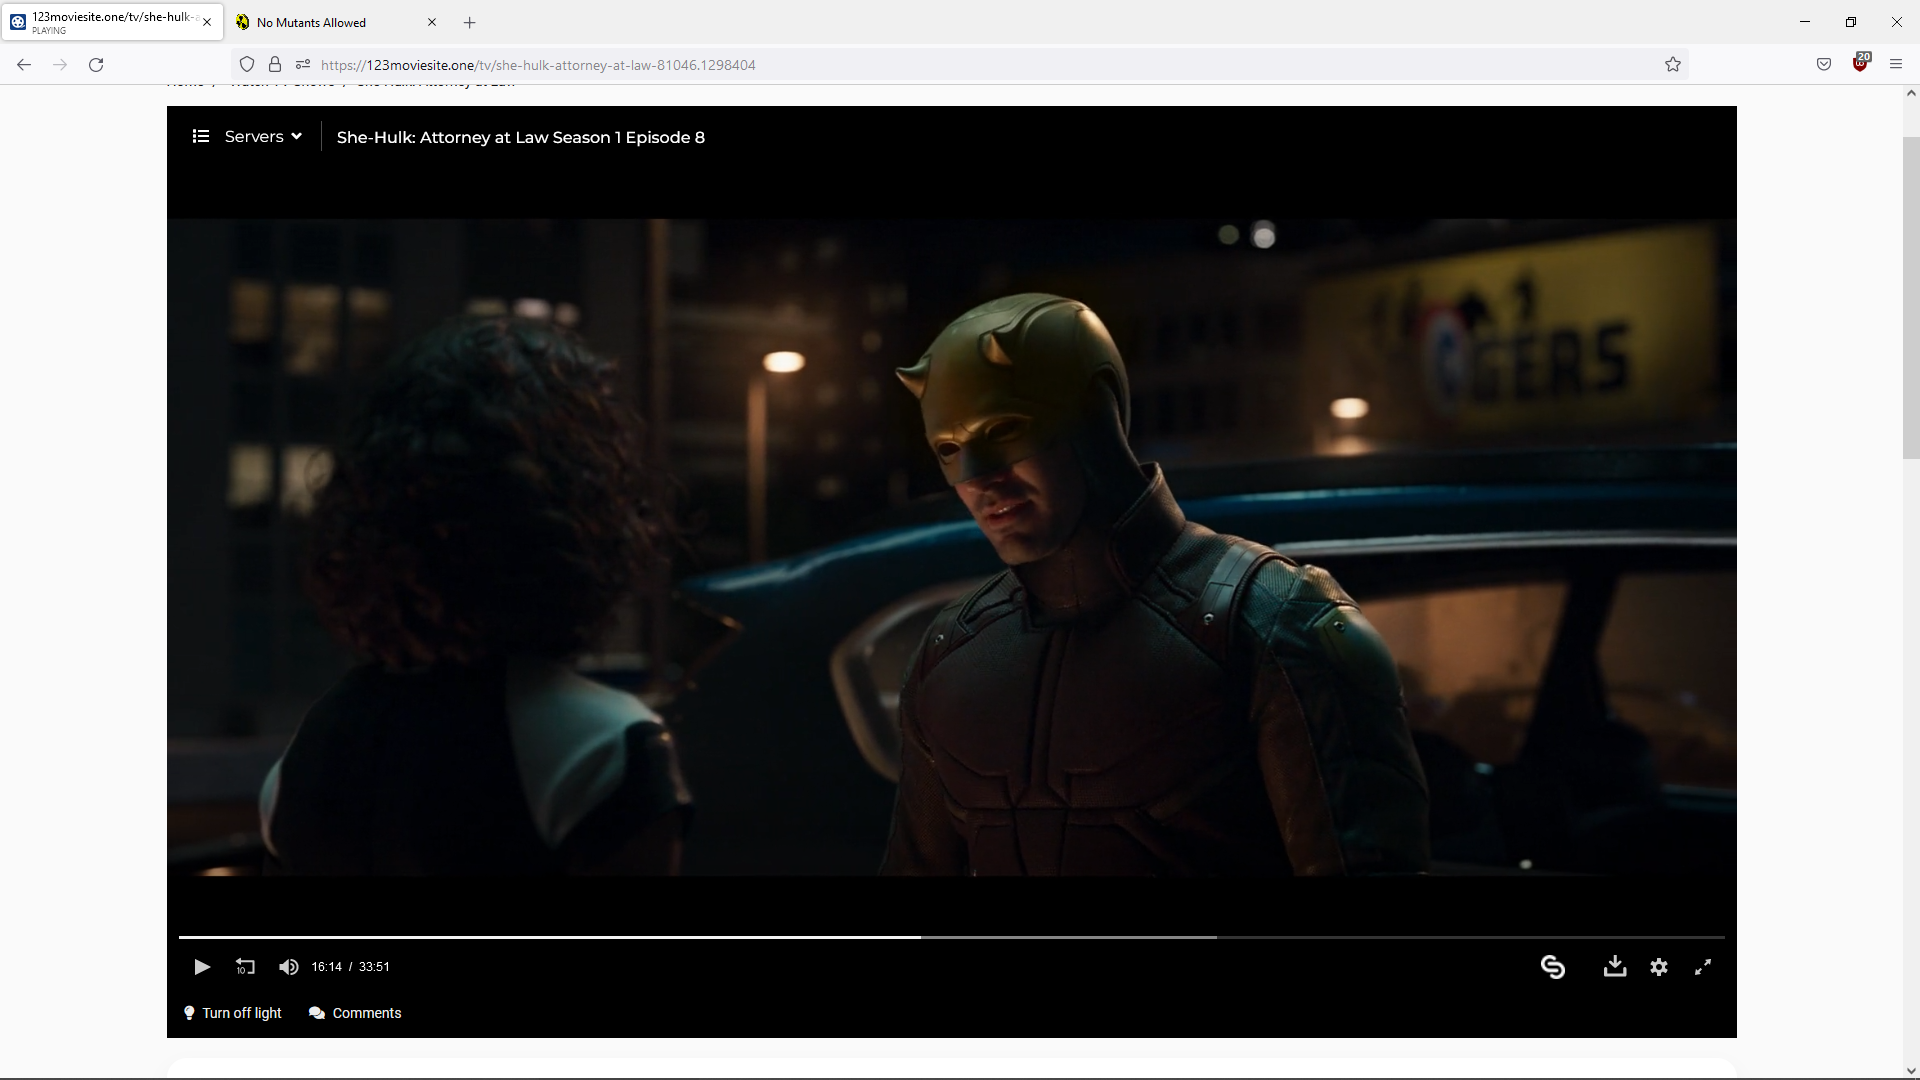
Task: Play the She-Hulk episode video
Action: pyautogui.click(x=202, y=967)
